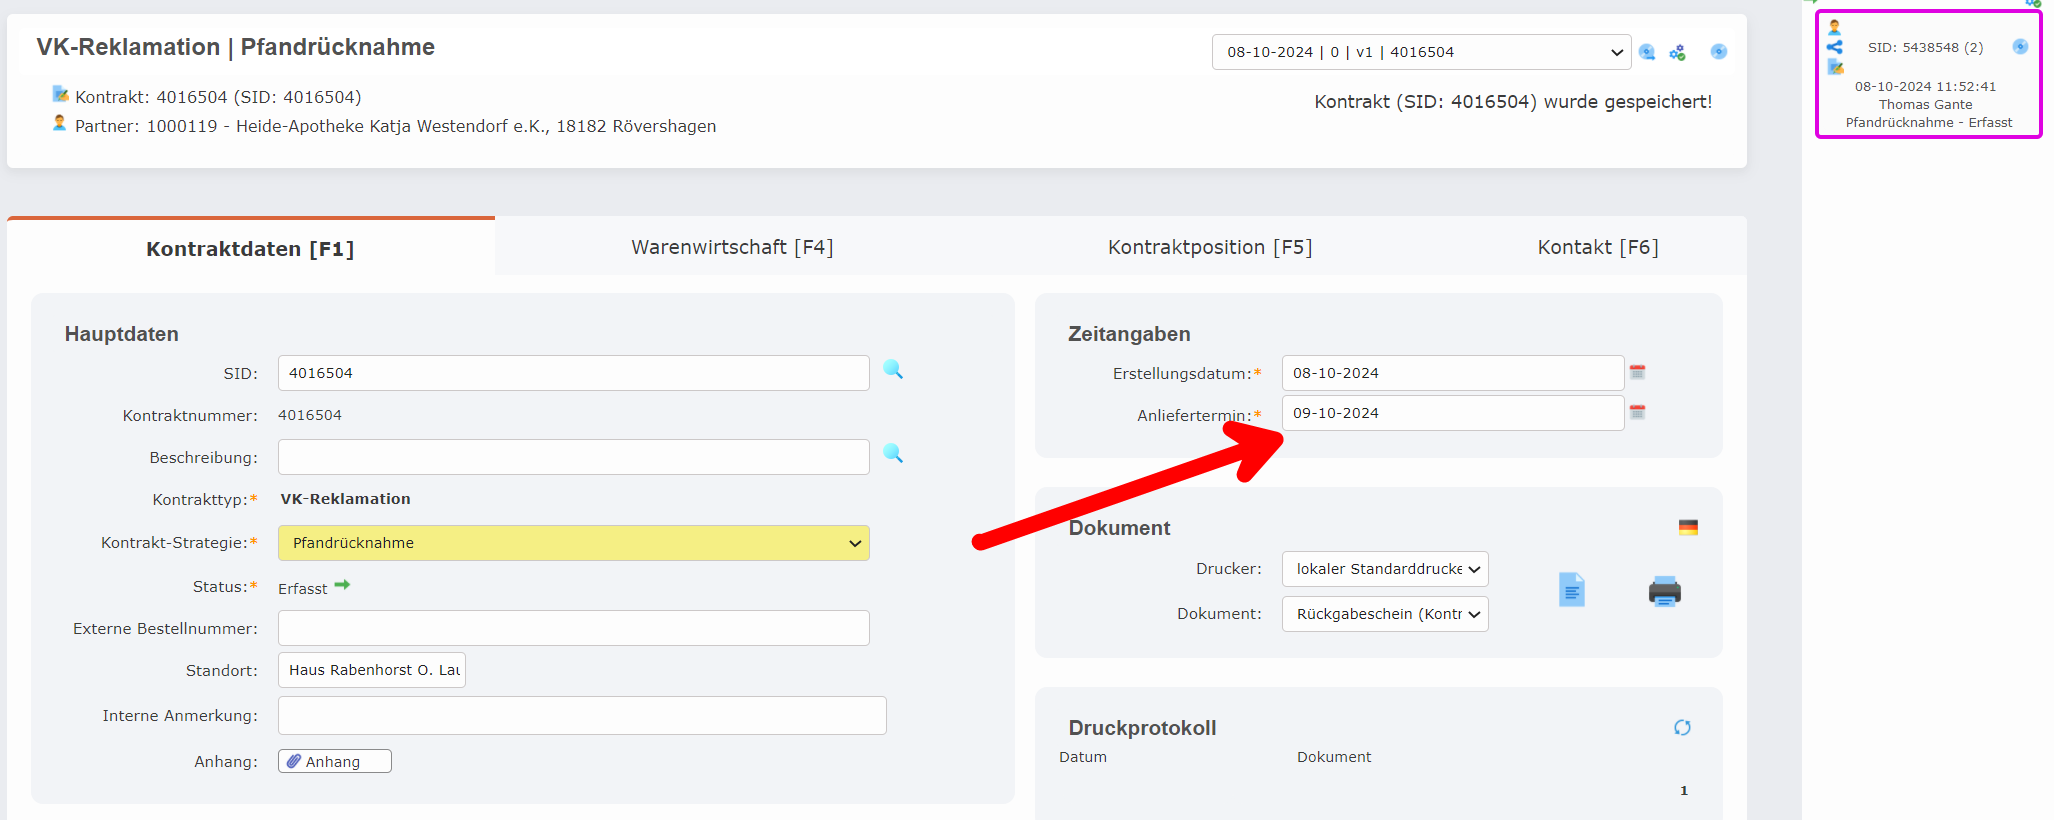
Task: Open the calendar picker for Anliefertermin
Action: click(1637, 412)
